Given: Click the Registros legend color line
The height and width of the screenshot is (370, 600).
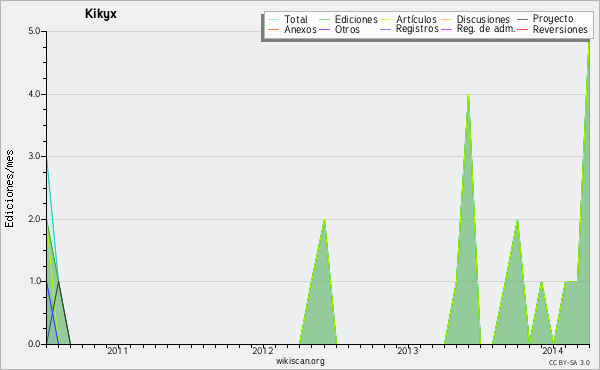Looking at the screenshot, I should 385,29.
